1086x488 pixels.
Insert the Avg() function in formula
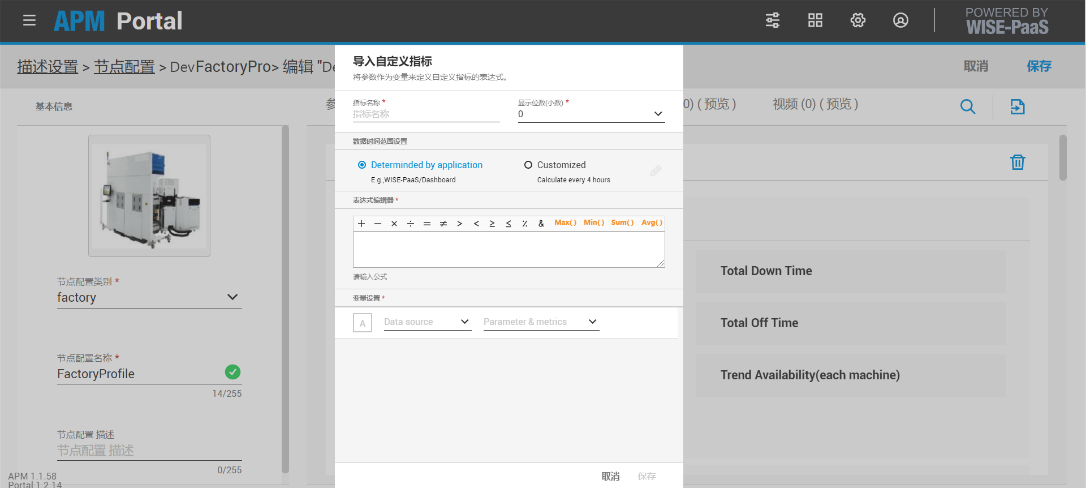(652, 222)
